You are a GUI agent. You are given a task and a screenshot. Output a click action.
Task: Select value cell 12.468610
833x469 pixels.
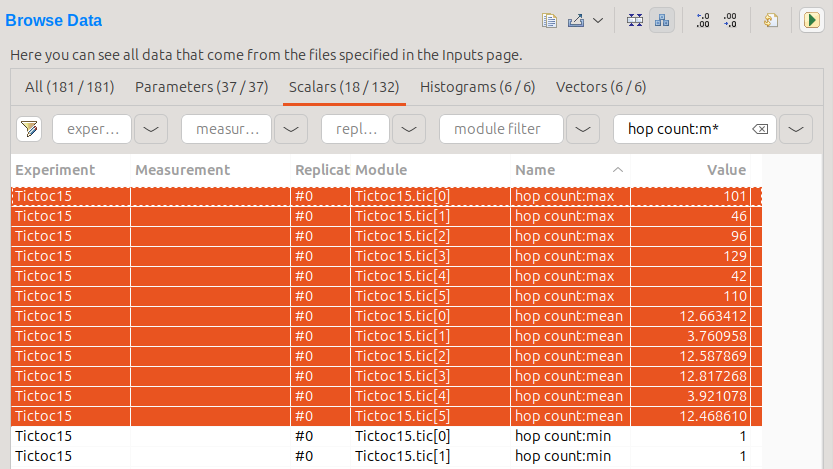pos(690,416)
